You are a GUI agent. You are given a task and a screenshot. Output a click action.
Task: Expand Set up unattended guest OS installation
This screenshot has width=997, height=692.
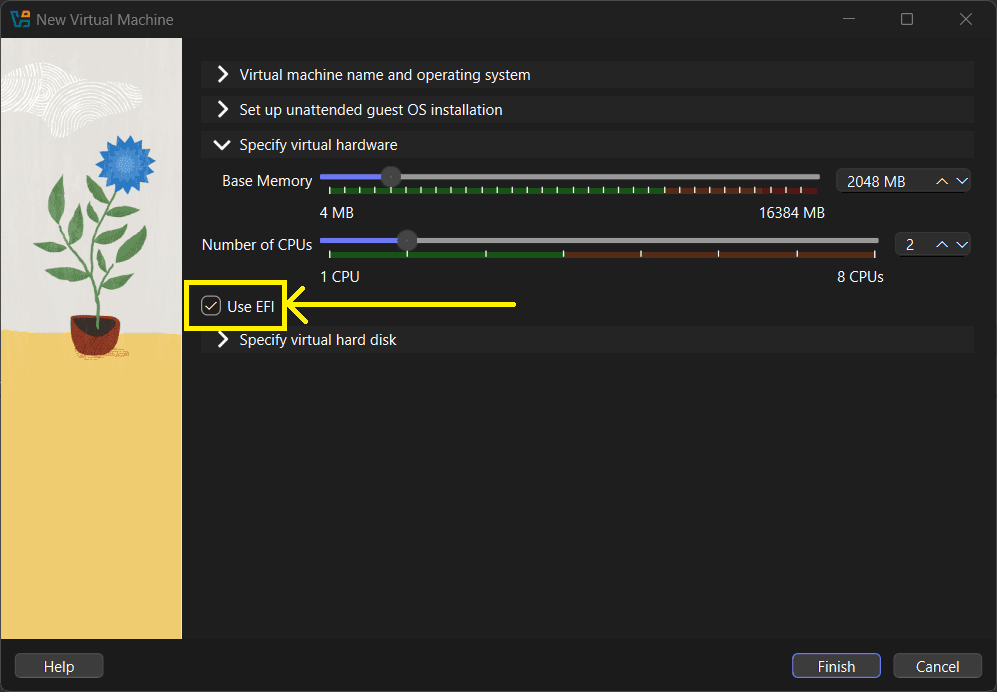point(371,110)
